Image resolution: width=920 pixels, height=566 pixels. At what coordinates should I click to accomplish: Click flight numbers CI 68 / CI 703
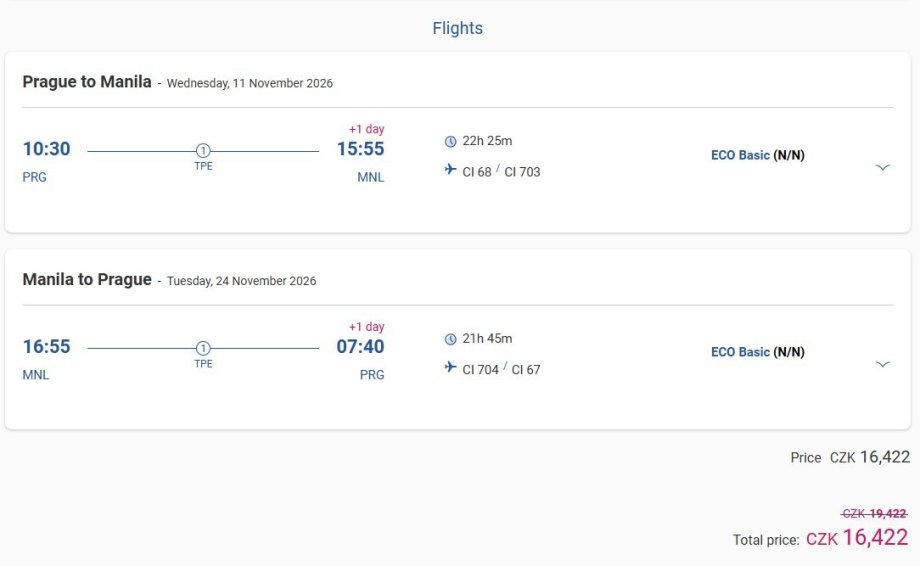click(501, 172)
